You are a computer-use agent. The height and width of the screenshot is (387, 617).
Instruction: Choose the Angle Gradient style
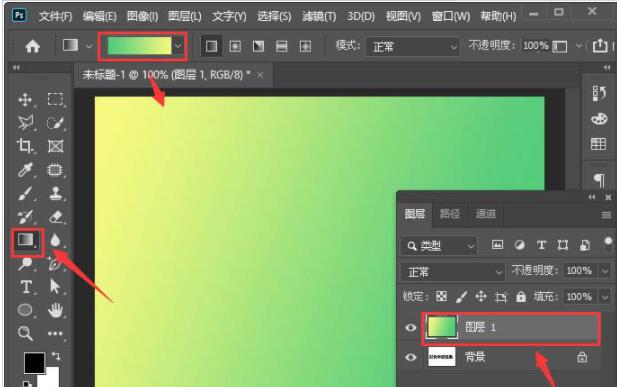click(x=258, y=46)
